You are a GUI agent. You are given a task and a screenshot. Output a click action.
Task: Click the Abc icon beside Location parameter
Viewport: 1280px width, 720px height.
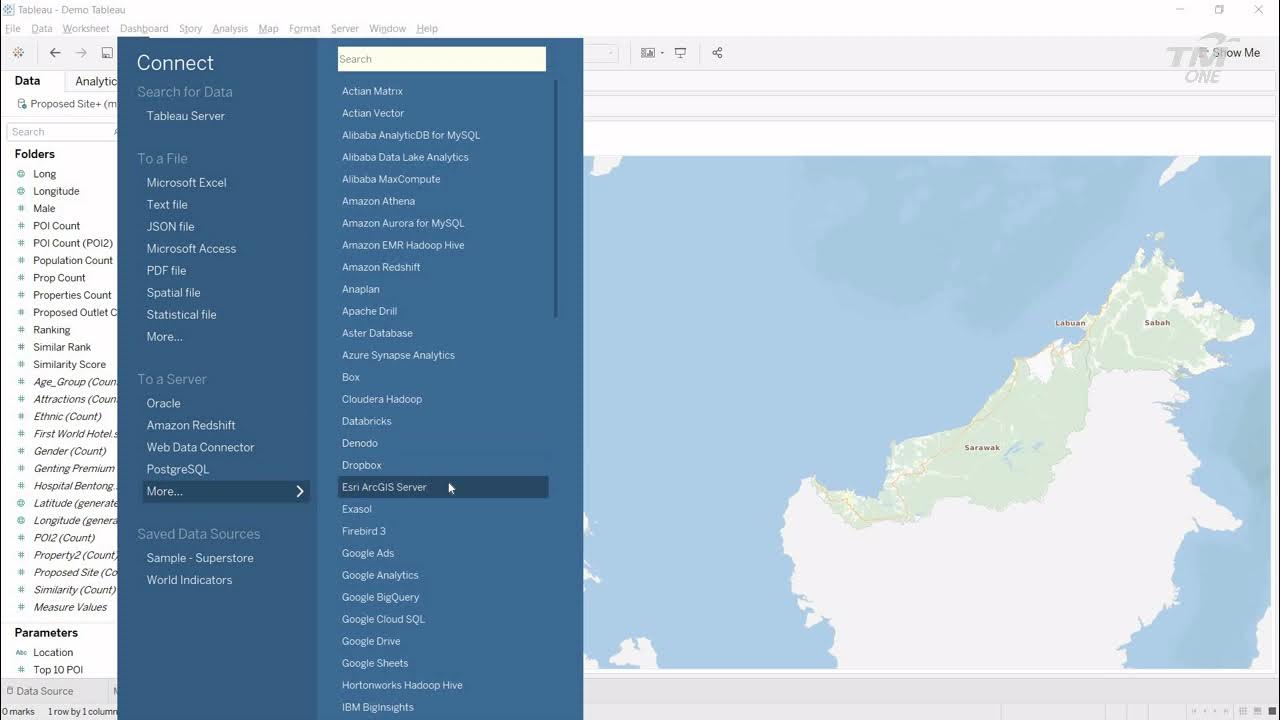point(21,652)
